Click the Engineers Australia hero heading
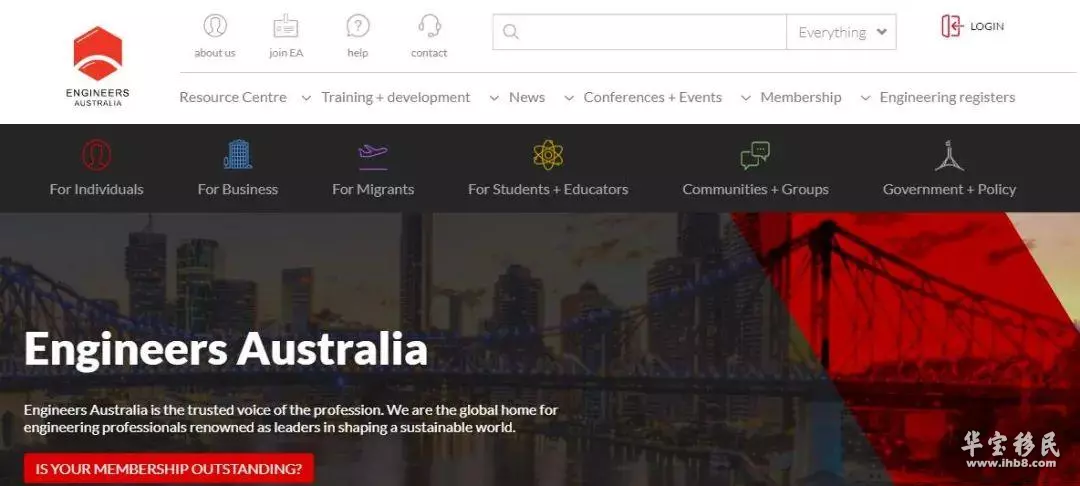 click(x=226, y=350)
